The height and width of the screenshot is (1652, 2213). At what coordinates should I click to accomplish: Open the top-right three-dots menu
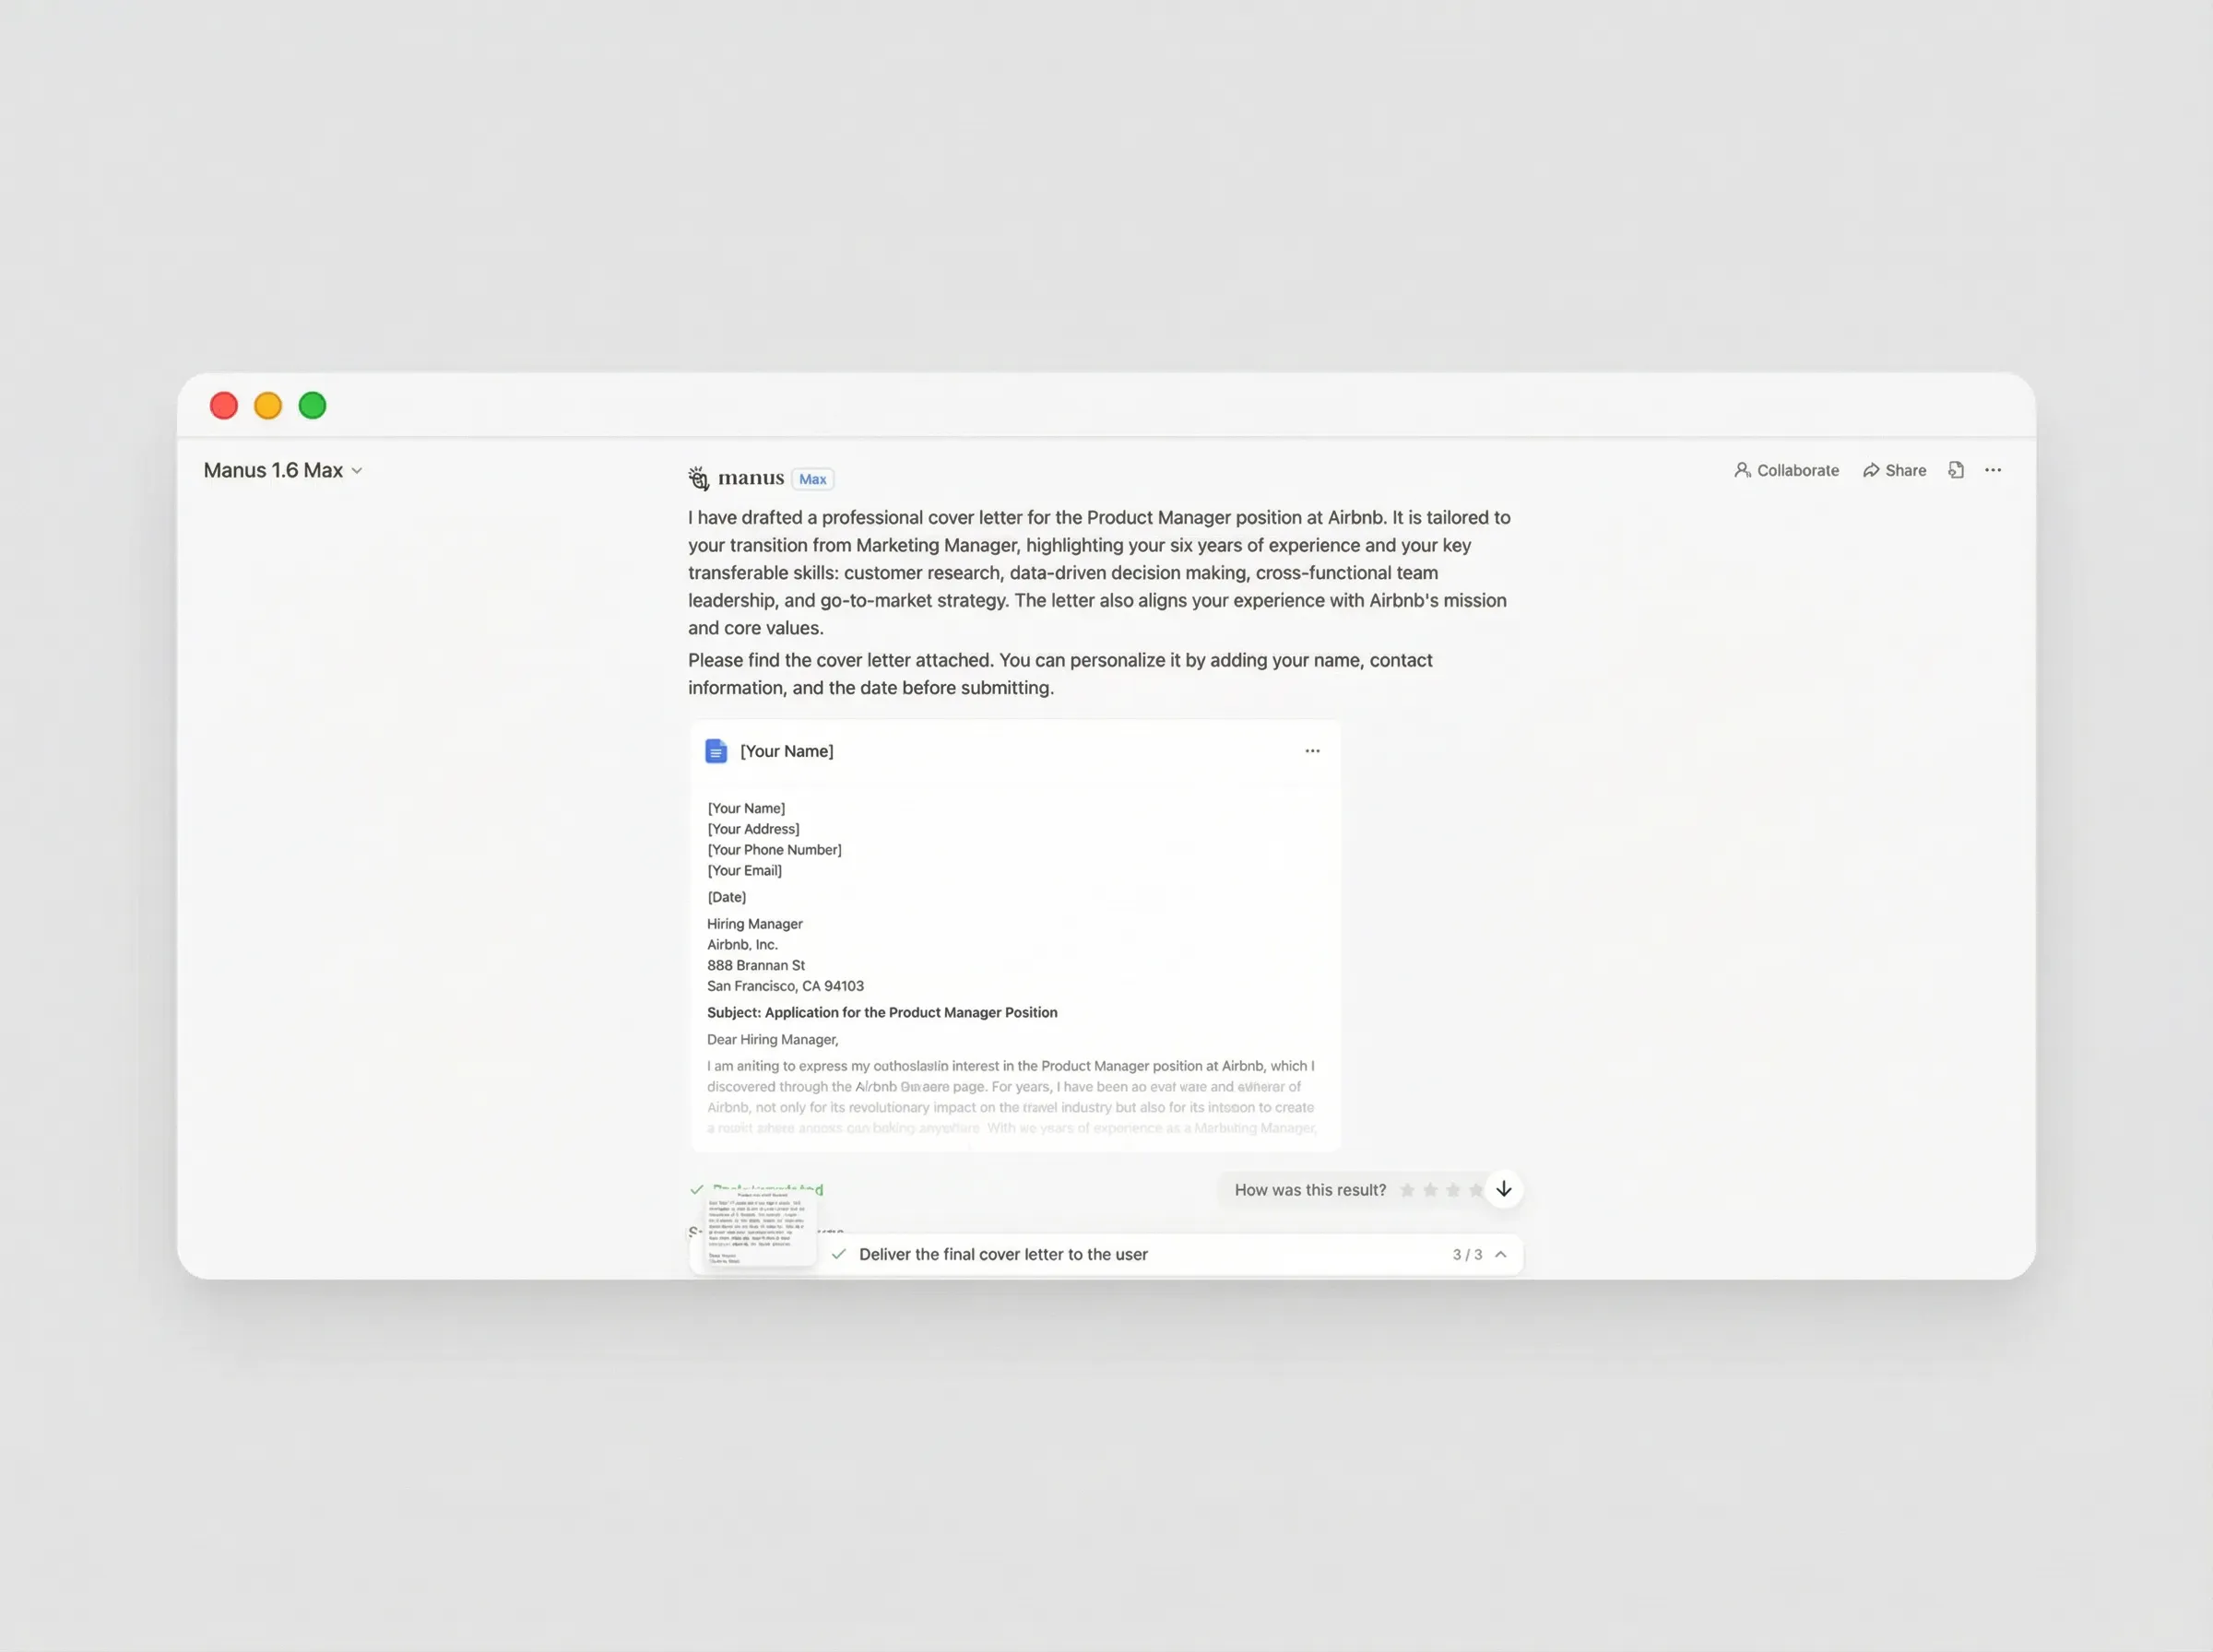click(1993, 470)
